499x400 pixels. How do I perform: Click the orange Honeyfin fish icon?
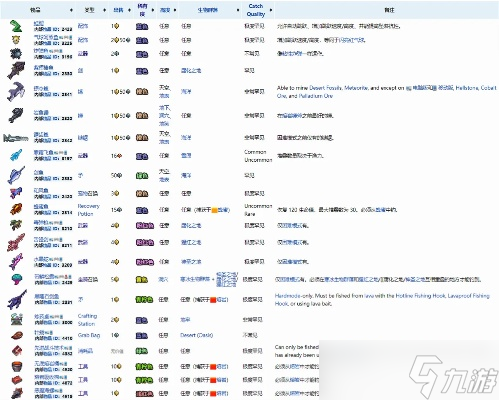point(16,209)
